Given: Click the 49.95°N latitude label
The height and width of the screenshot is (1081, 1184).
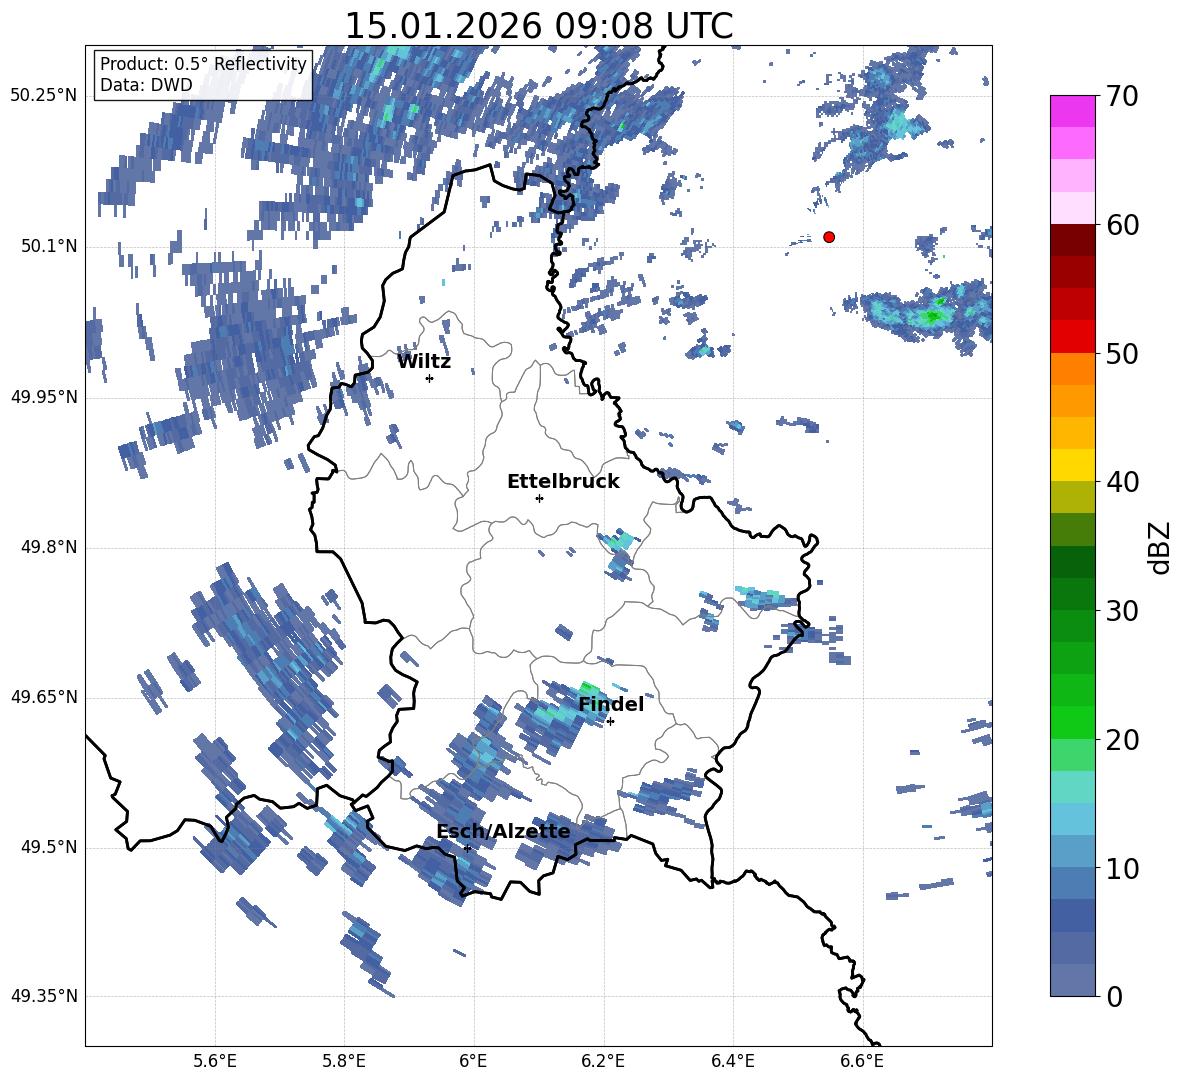Looking at the screenshot, I should [x=44, y=397].
